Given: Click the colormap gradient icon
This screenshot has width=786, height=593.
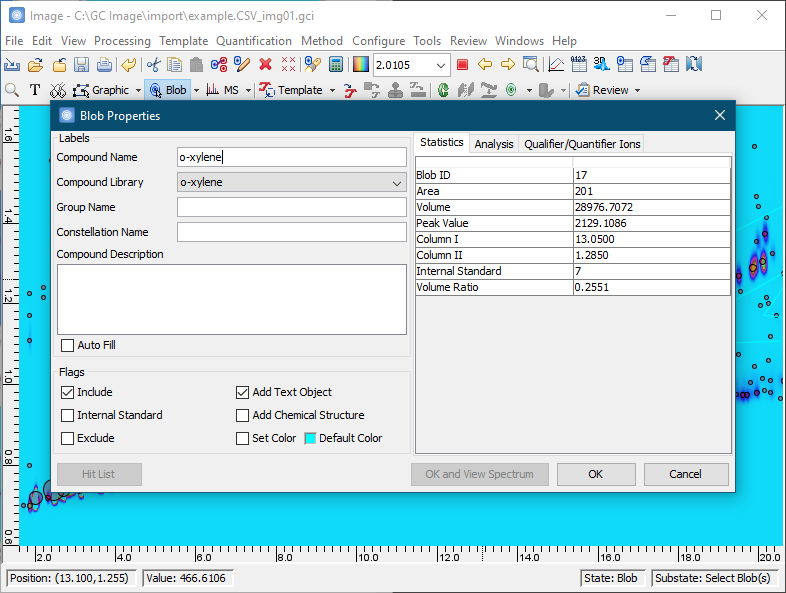Looking at the screenshot, I should coord(360,65).
